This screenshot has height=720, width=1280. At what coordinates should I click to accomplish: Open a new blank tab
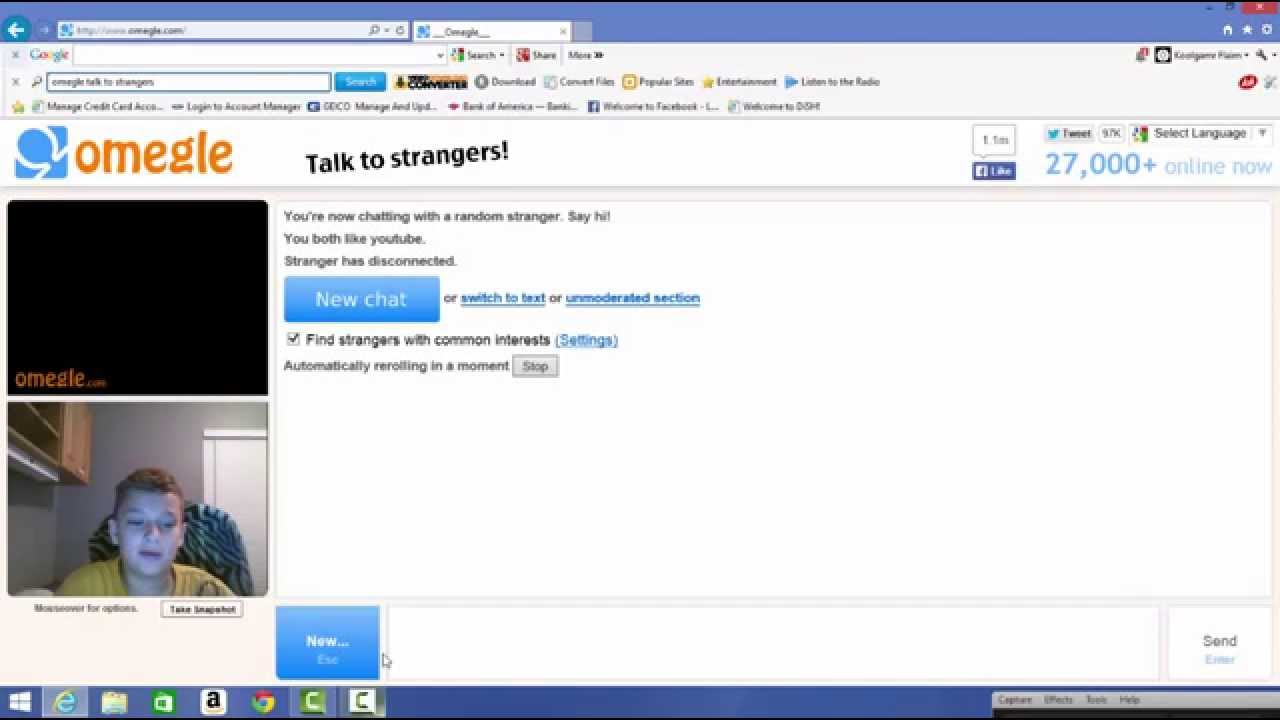point(583,32)
